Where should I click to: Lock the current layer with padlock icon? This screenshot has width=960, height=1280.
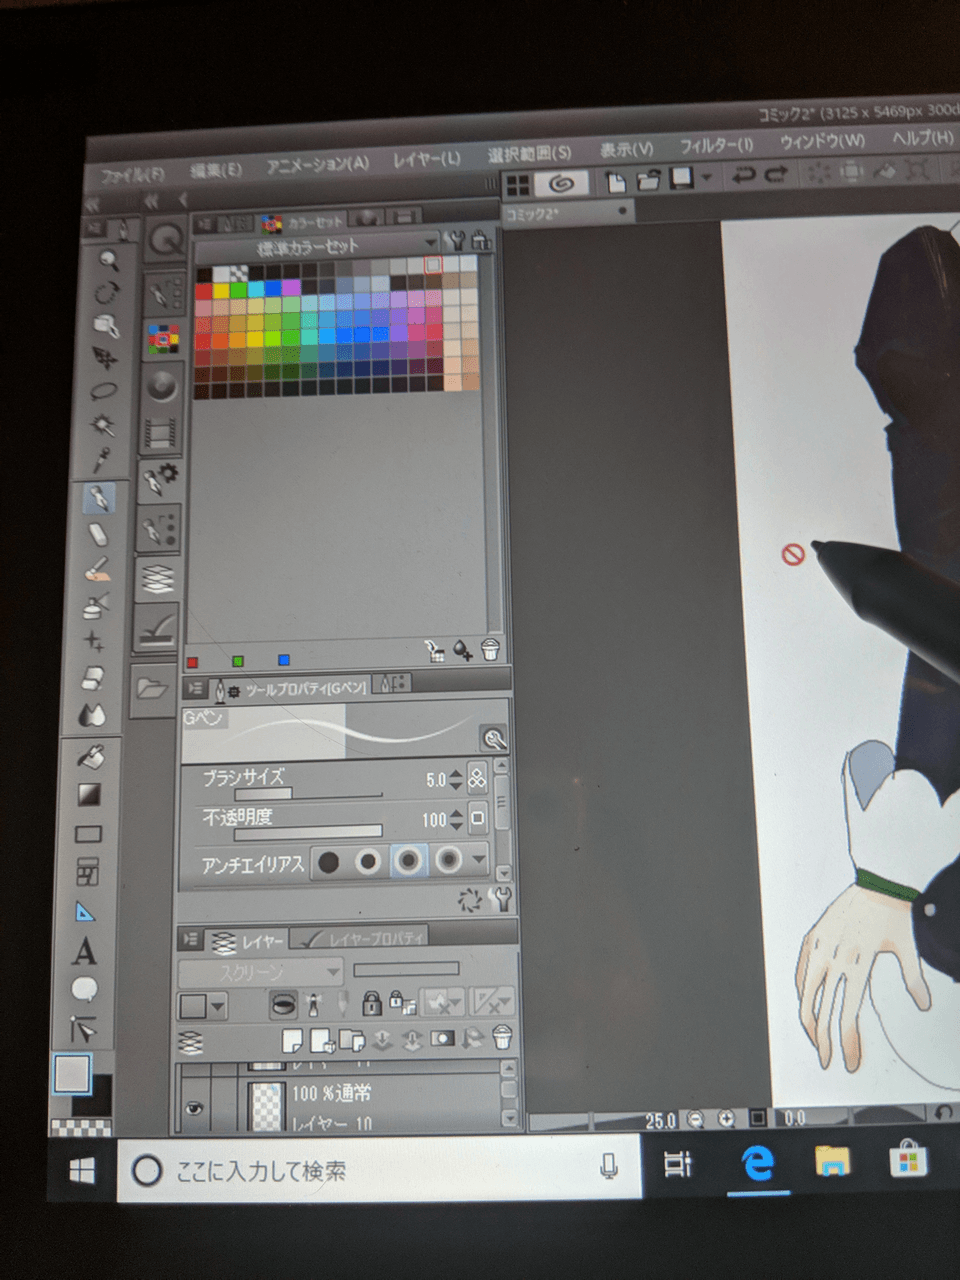point(372,1004)
